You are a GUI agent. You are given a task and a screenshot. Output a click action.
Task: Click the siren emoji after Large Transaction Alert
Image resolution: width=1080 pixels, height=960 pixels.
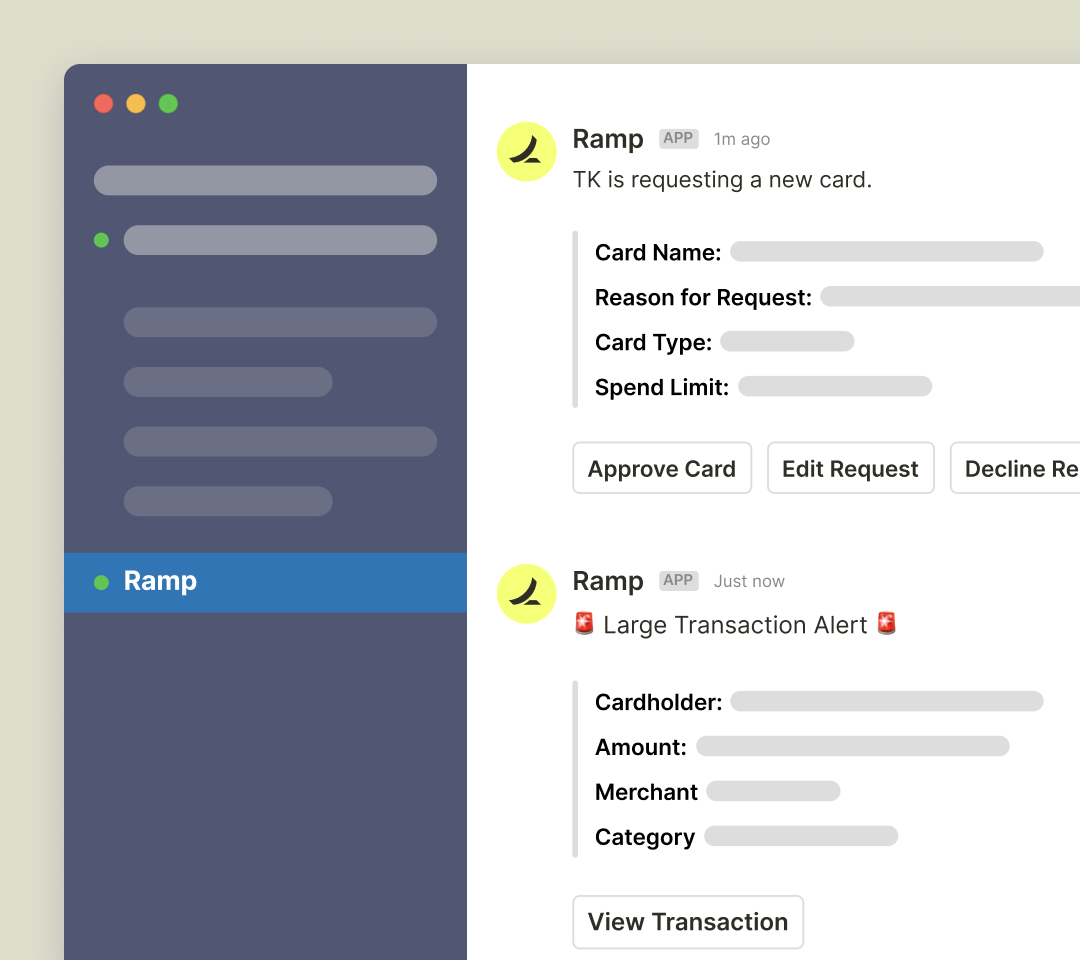pos(887,623)
